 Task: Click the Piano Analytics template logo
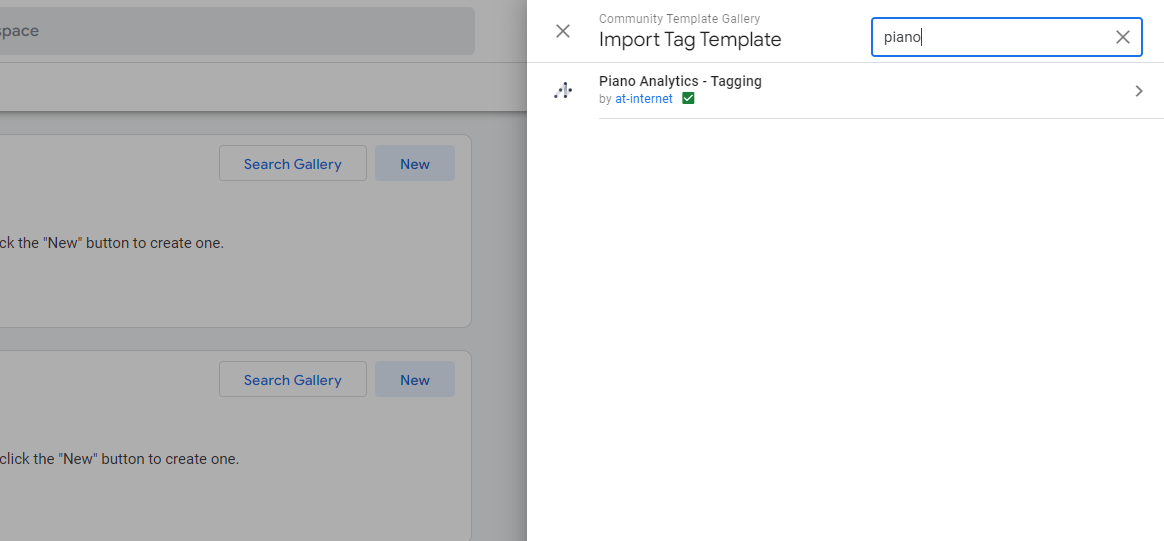[x=563, y=91]
